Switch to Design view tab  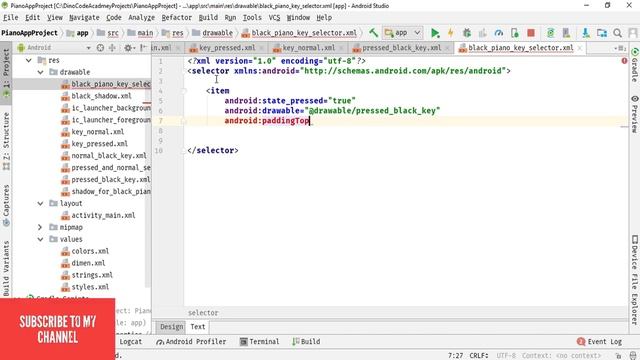[171, 327]
